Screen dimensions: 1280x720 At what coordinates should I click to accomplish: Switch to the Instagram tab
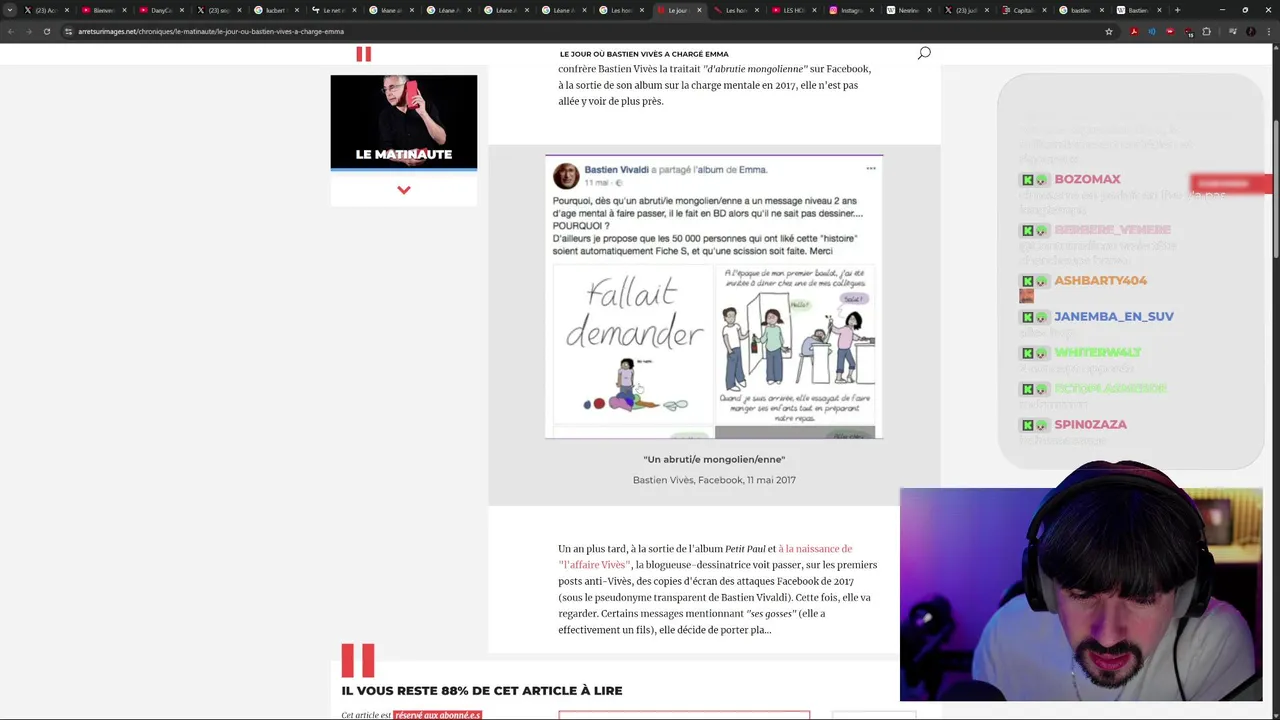pyautogui.click(x=851, y=10)
